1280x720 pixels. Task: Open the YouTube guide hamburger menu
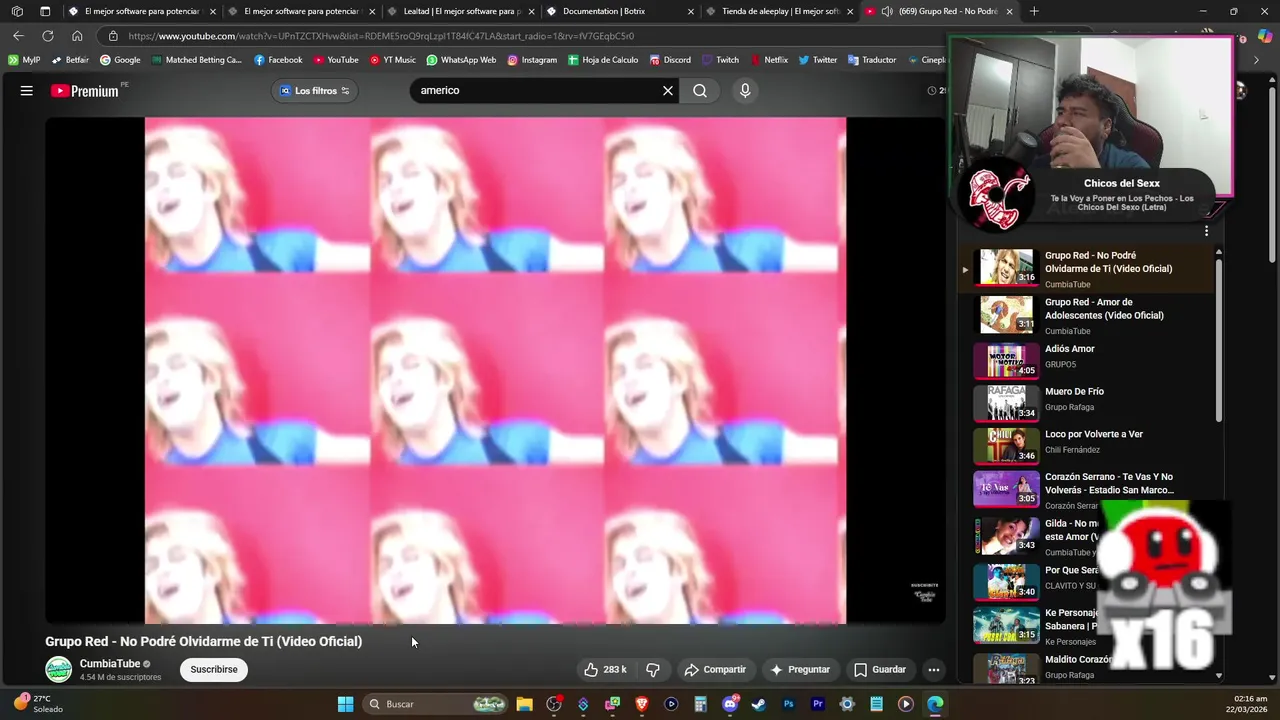pyautogui.click(x=27, y=91)
